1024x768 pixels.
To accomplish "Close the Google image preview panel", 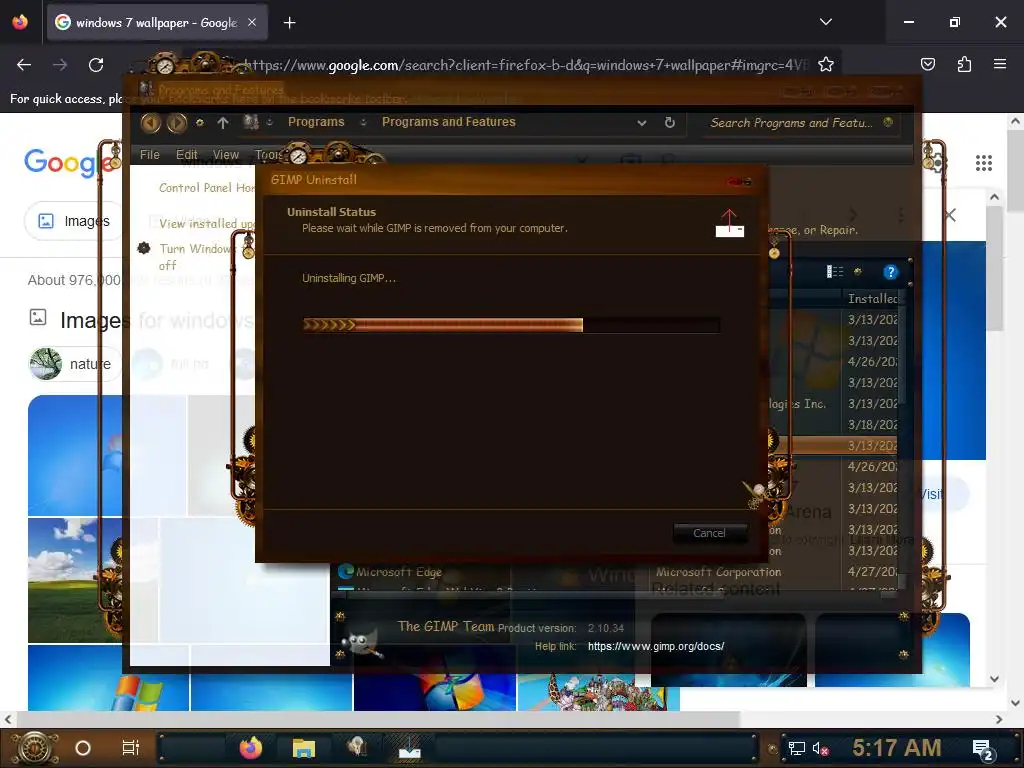I will coord(950,215).
